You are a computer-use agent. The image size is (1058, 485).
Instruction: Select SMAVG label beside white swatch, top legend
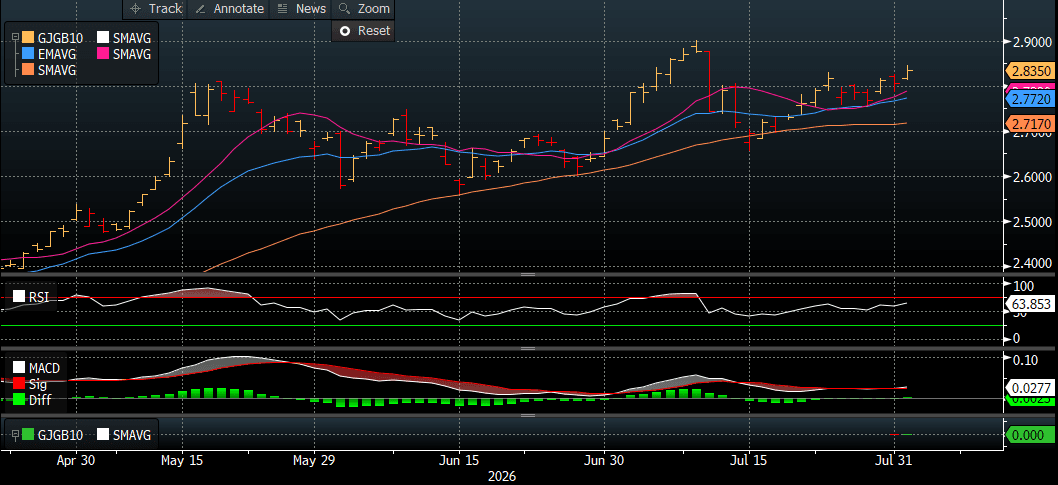coord(132,38)
